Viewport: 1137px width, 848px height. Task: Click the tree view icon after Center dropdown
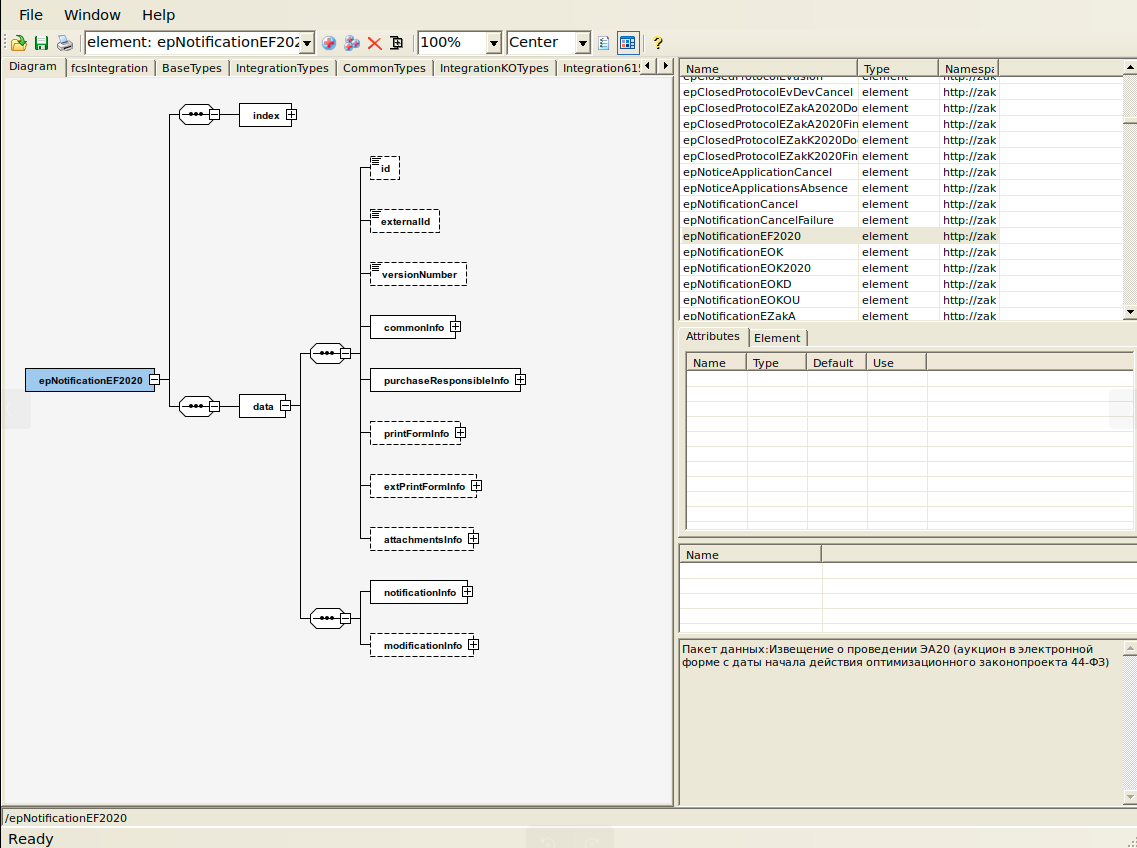(604, 43)
